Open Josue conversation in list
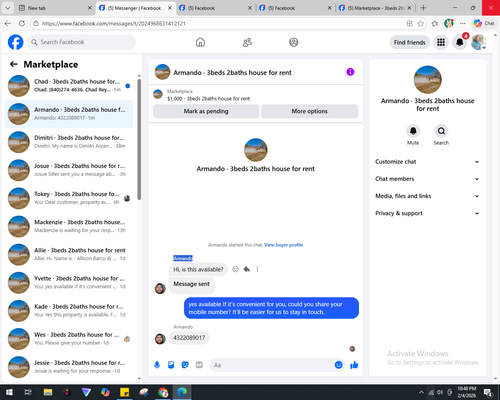500x400 pixels. [69, 170]
